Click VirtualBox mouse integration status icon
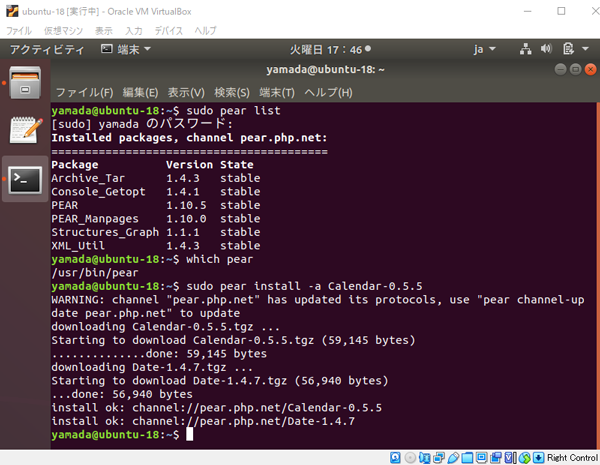 tap(525, 458)
